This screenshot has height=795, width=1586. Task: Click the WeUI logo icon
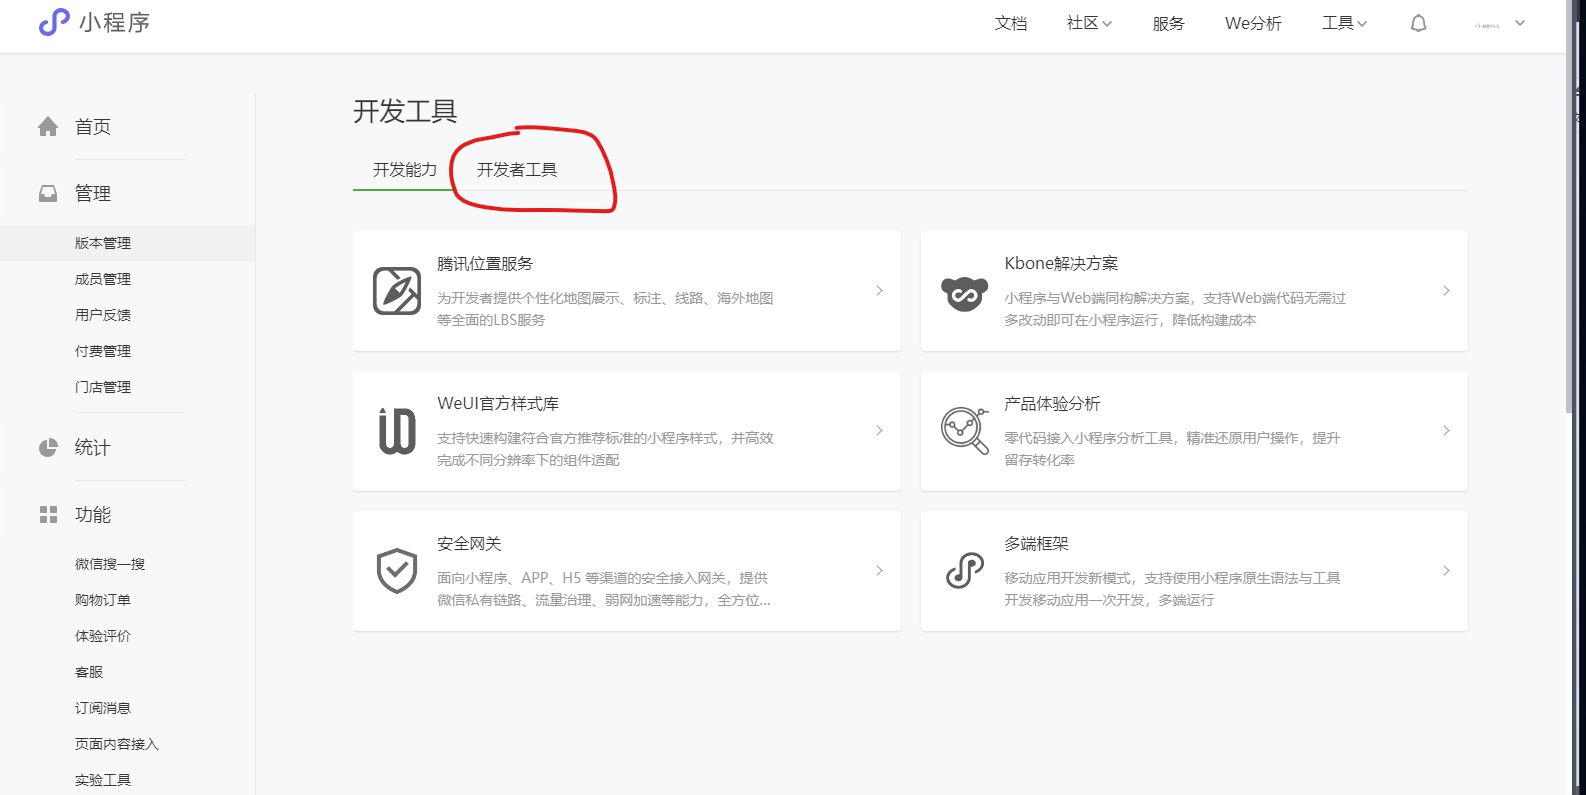(397, 431)
